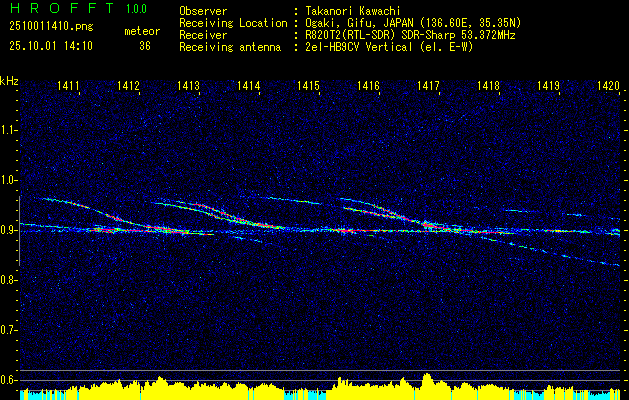Click the 1418 time marker
This screenshot has height=400, width=629.
coord(488,85)
